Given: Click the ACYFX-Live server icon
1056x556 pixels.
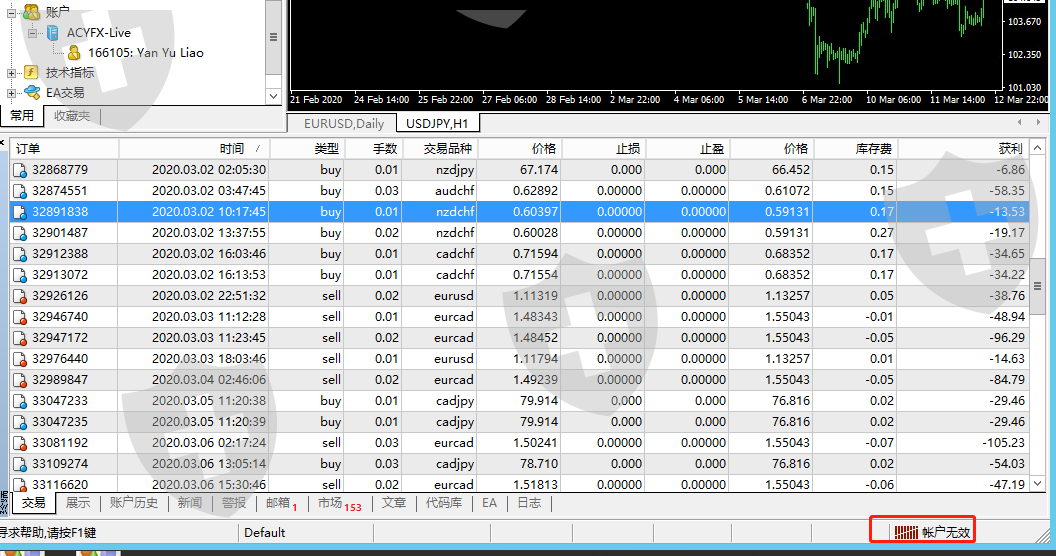Looking at the screenshot, I should (x=52, y=33).
